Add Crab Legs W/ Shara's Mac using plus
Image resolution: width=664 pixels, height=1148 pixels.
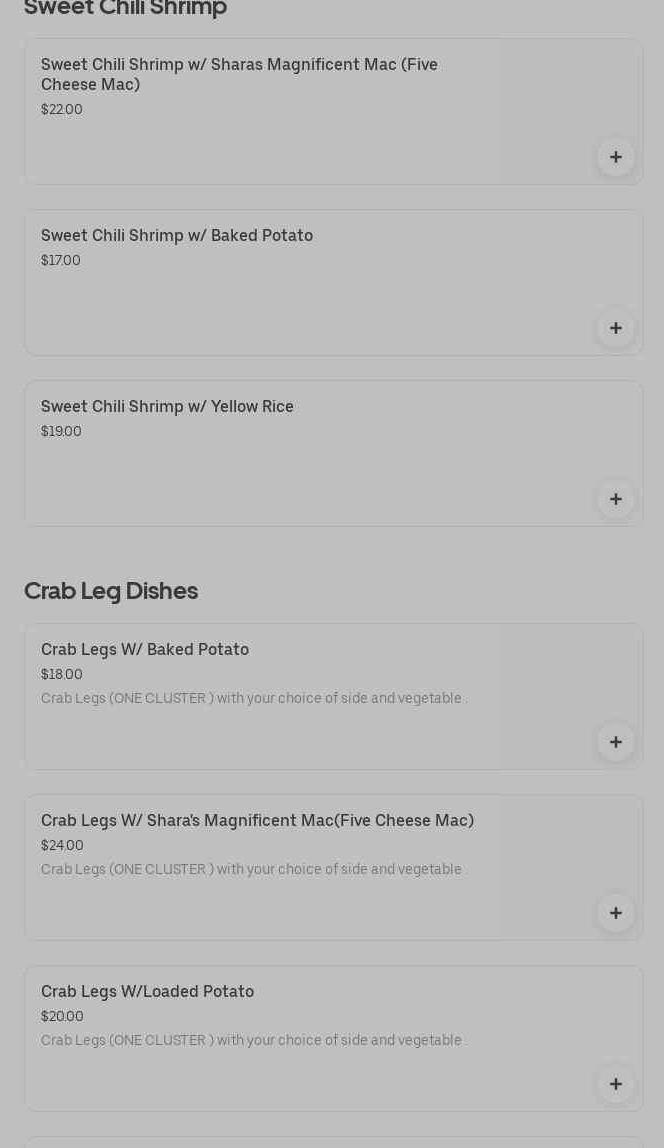(616, 913)
